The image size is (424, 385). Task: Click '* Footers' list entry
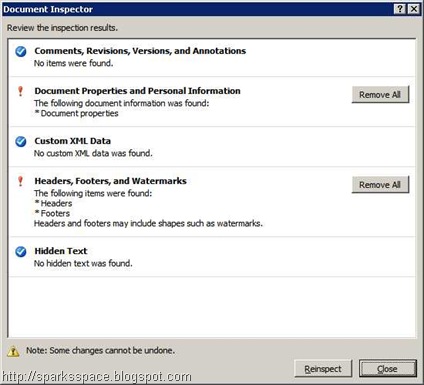point(52,213)
